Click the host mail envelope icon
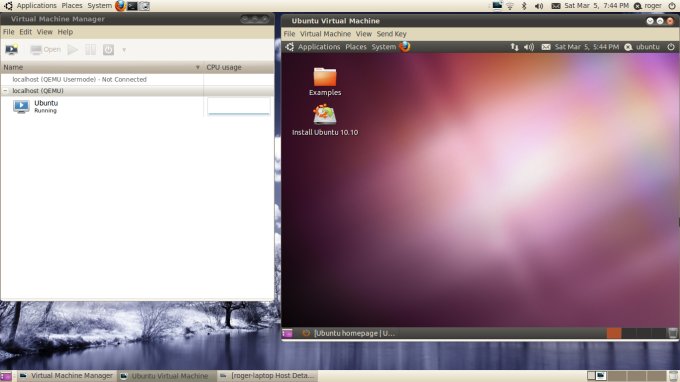The height and width of the screenshot is (382, 680). click(556, 6)
